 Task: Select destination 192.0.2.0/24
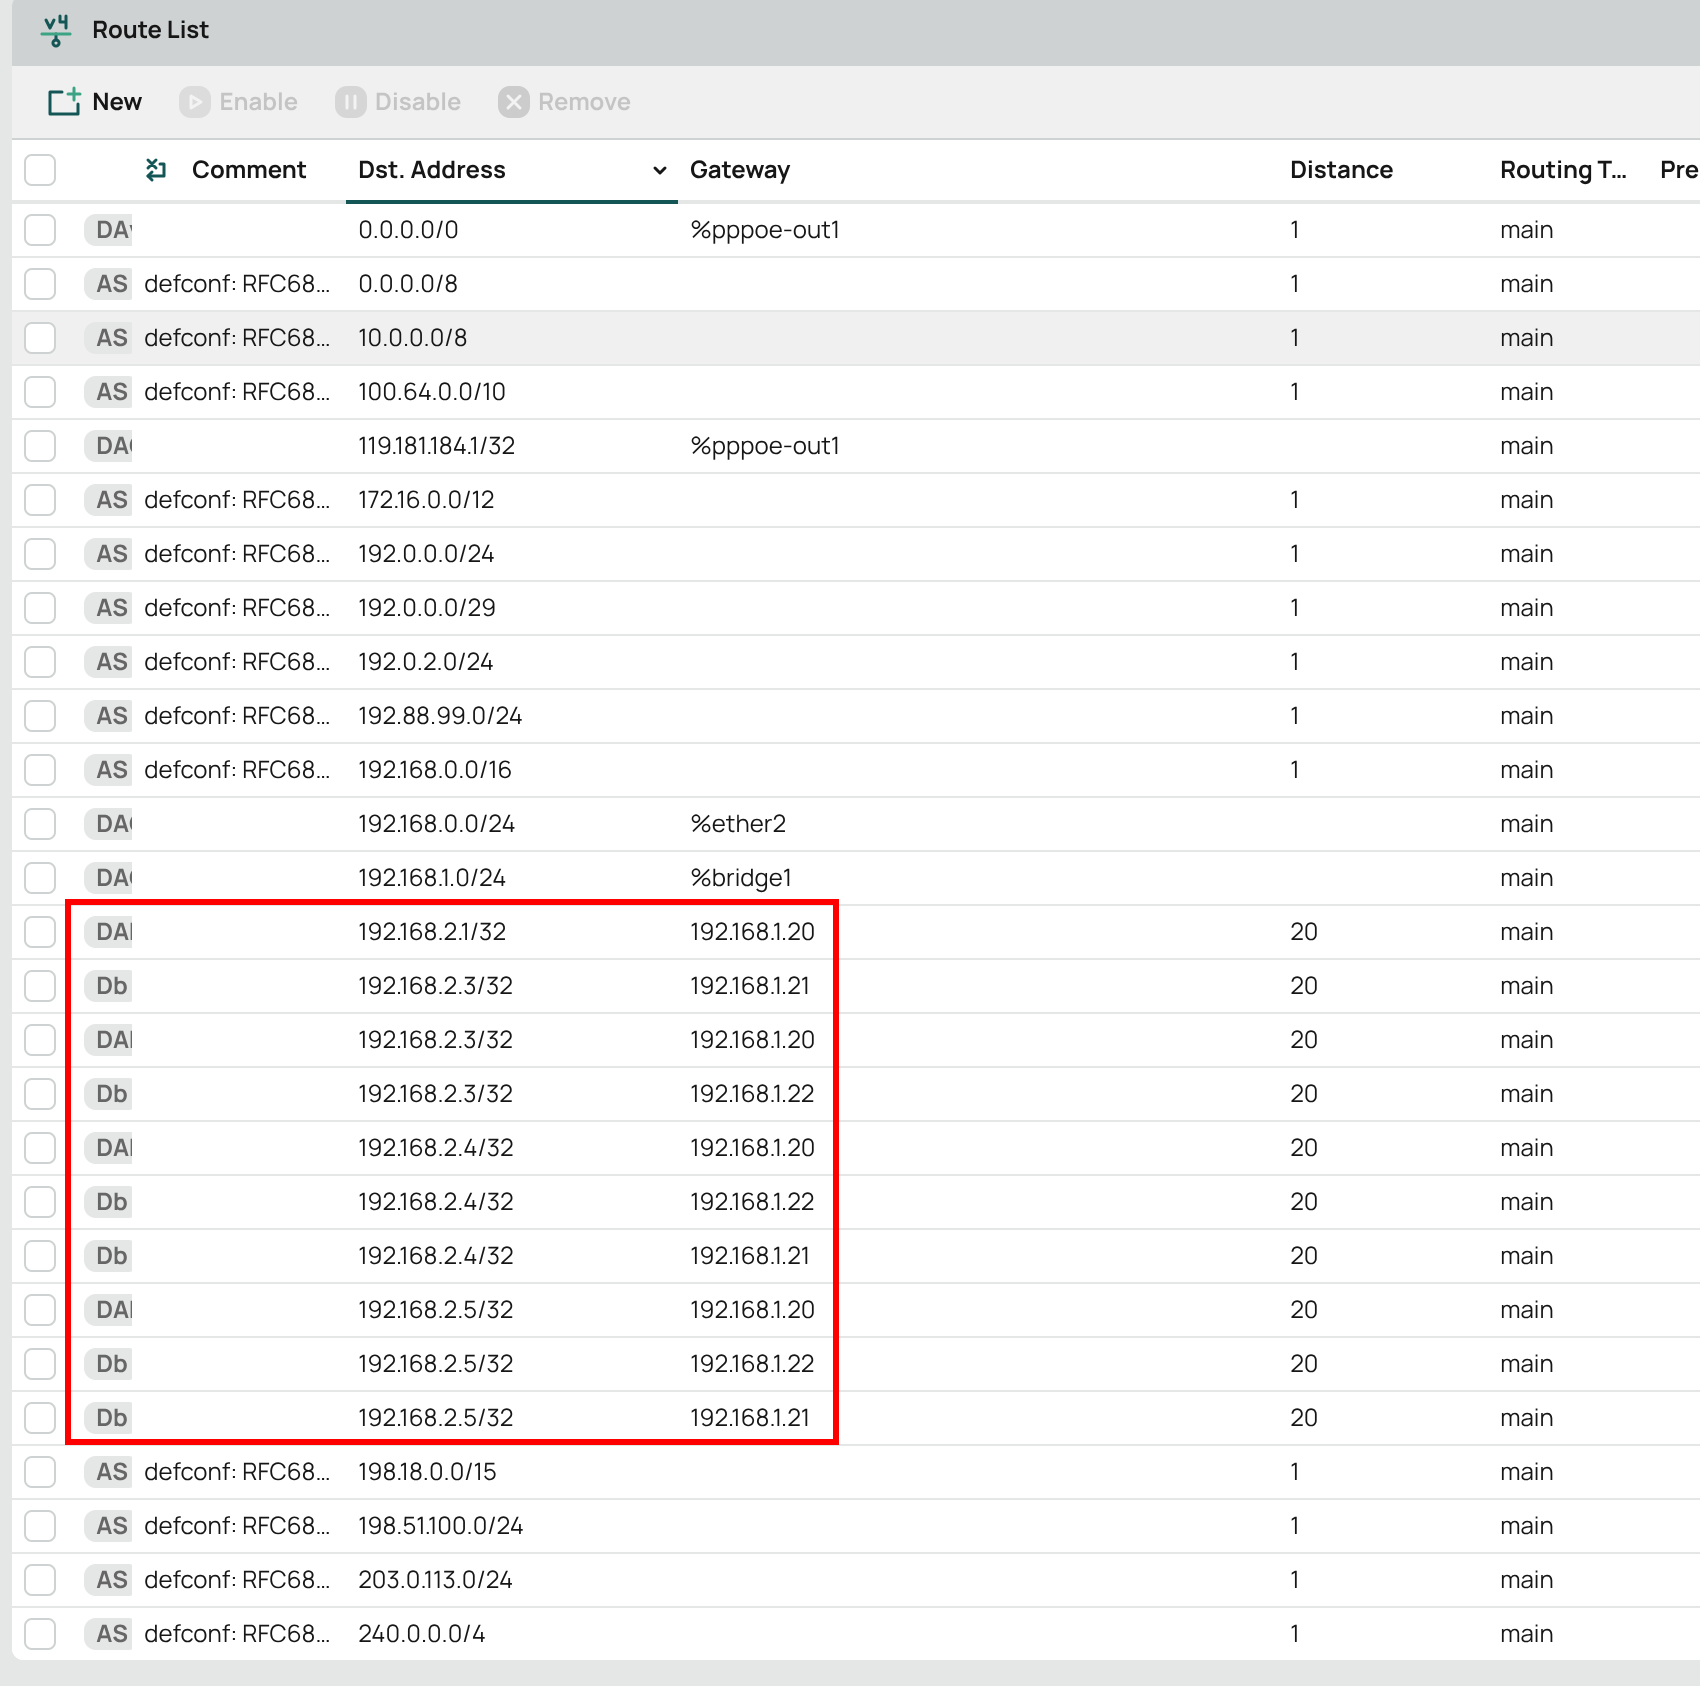pyautogui.click(x=426, y=662)
